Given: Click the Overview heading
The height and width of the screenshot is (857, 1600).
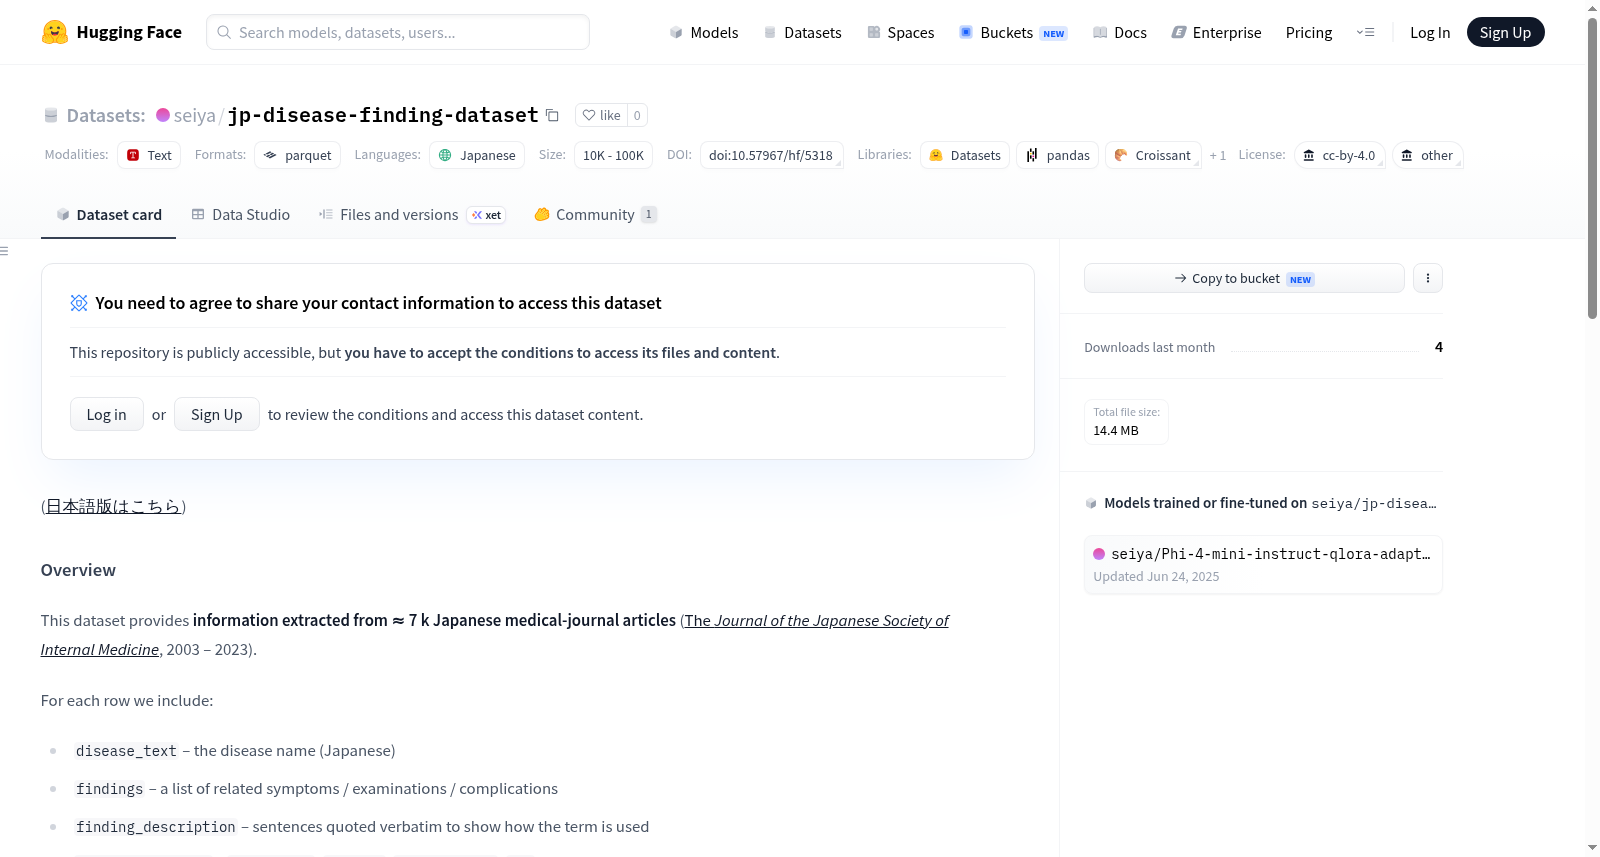Looking at the screenshot, I should (x=78, y=570).
